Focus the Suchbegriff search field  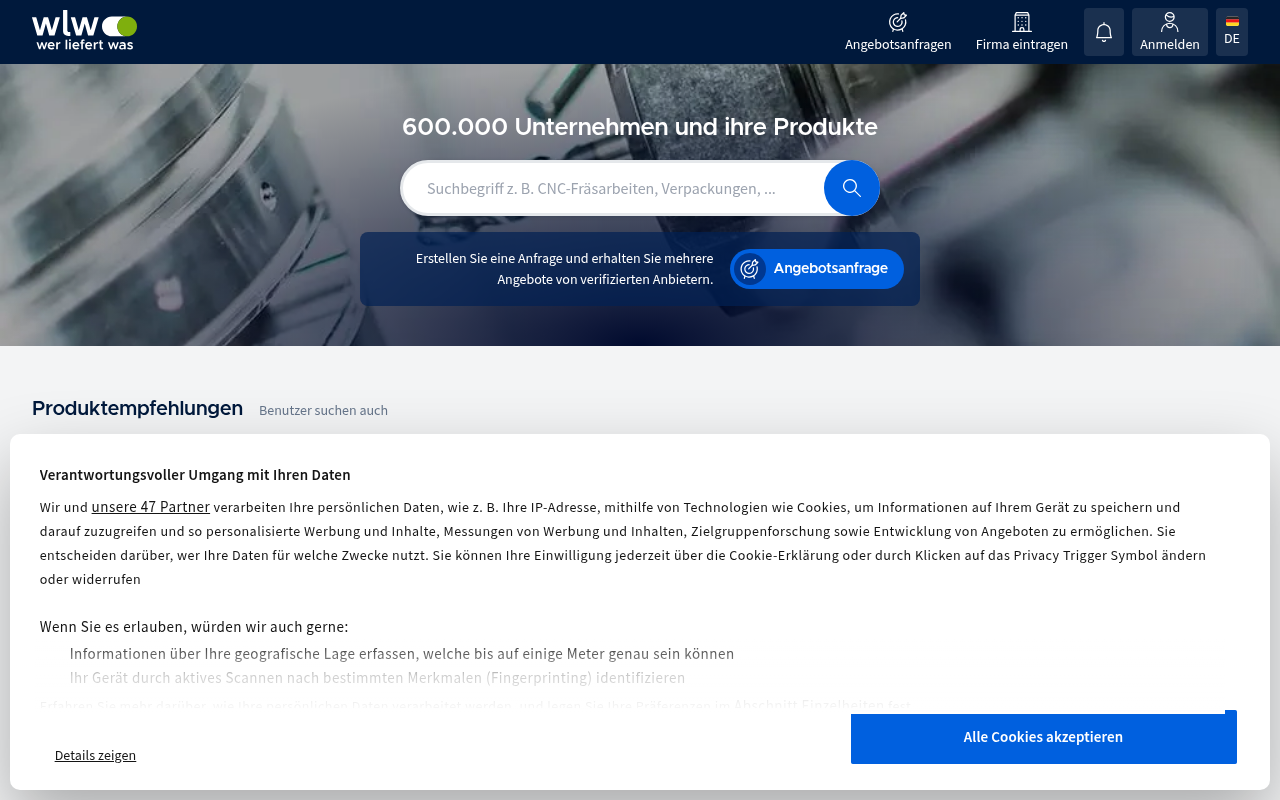[x=612, y=188]
